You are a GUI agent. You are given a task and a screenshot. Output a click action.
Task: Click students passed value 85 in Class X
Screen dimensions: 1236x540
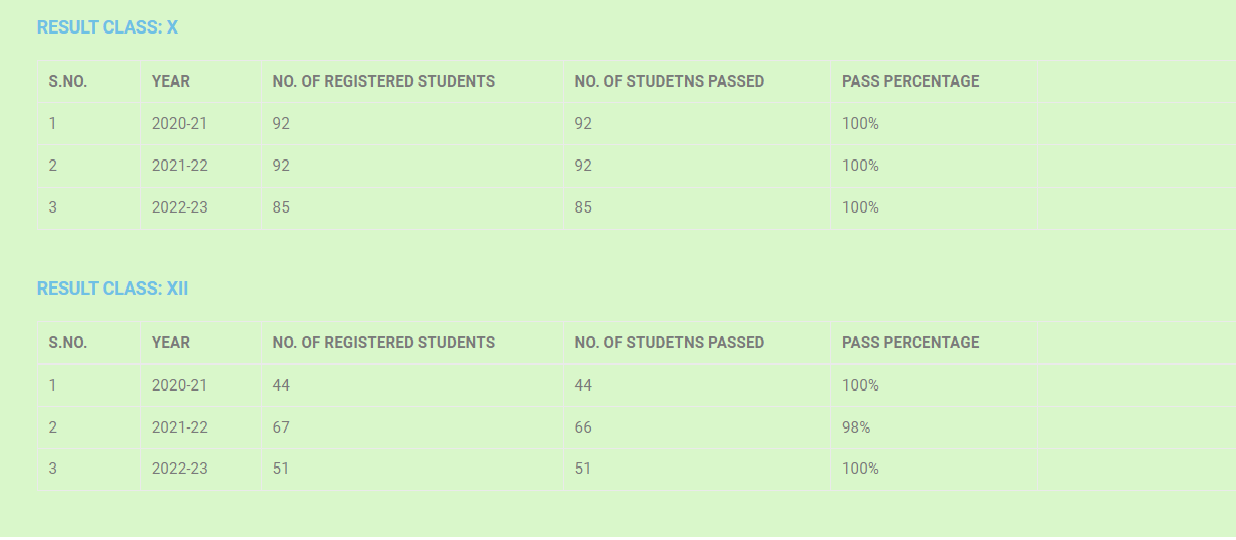coord(583,208)
